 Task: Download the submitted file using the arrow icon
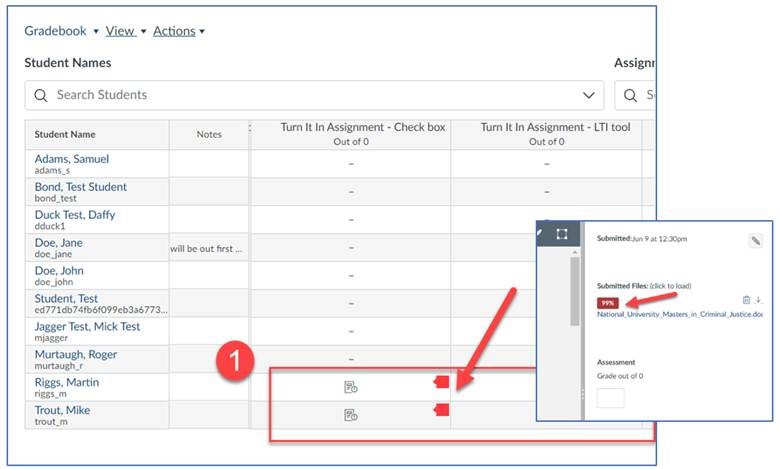(758, 300)
